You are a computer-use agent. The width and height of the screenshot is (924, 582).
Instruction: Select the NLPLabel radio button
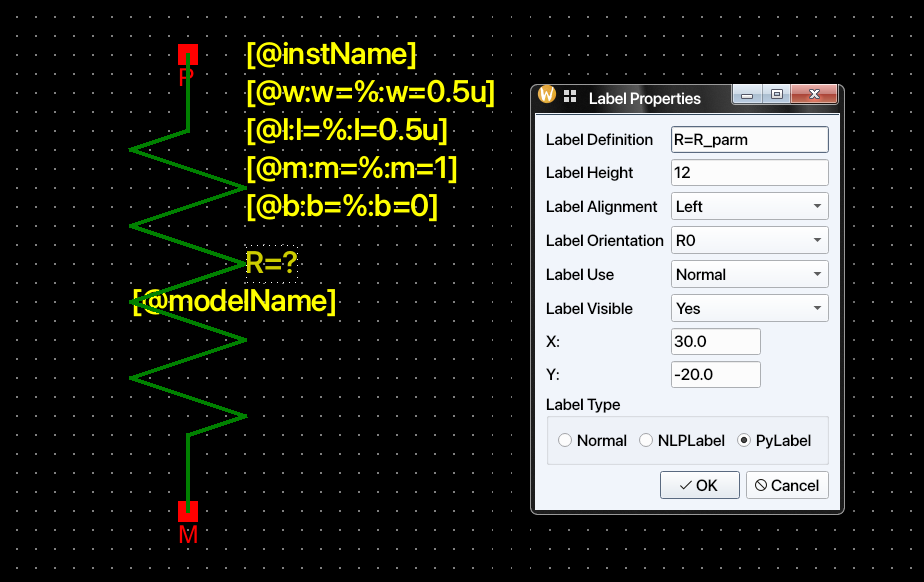point(646,440)
